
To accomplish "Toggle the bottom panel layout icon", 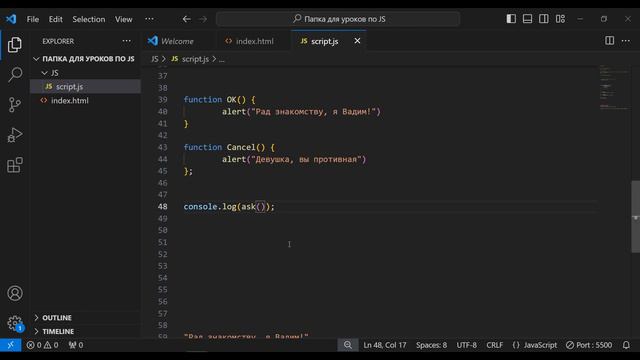I will (527, 19).
